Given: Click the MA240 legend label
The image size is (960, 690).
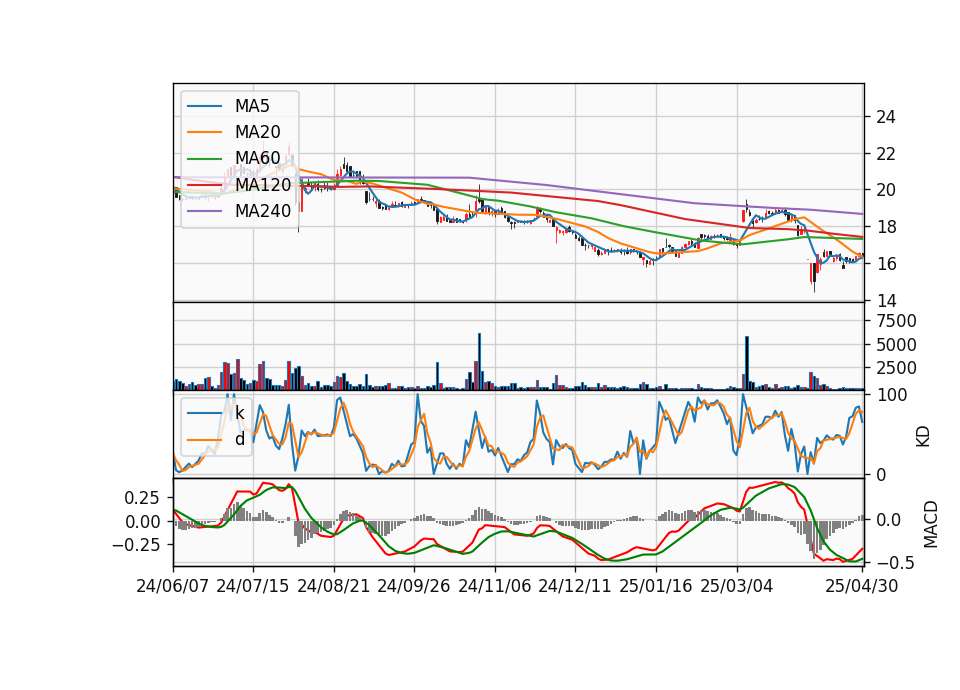Looking at the screenshot, I should pyautogui.click(x=263, y=211).
